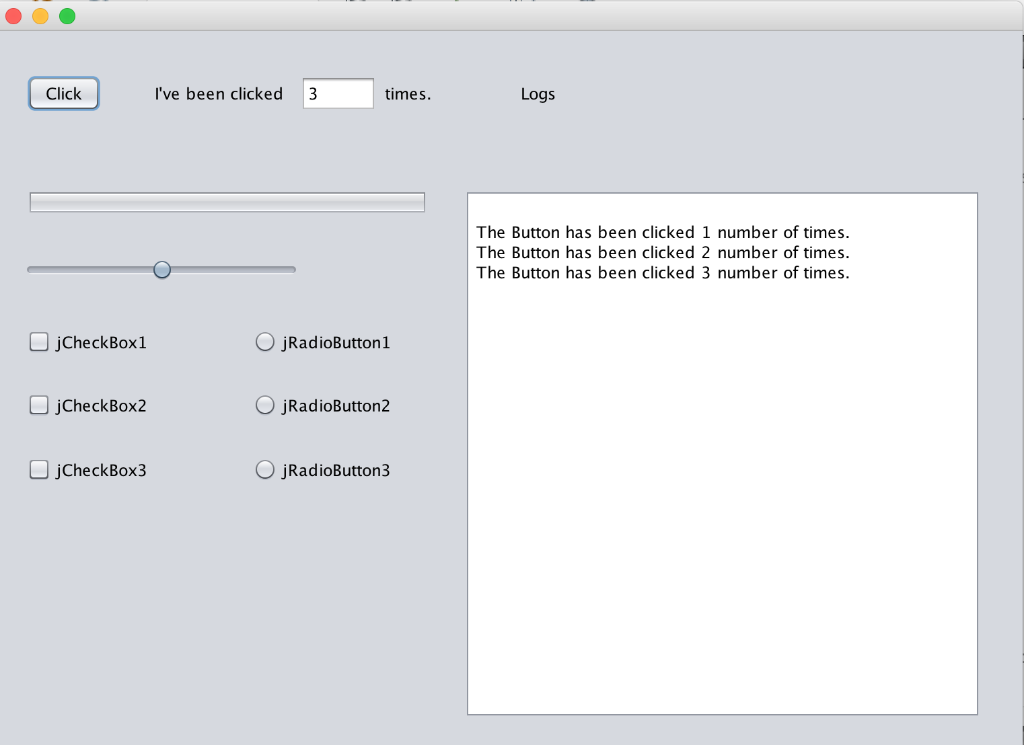
Task: Click the 'times.' text label
Action: coord(407,93)
